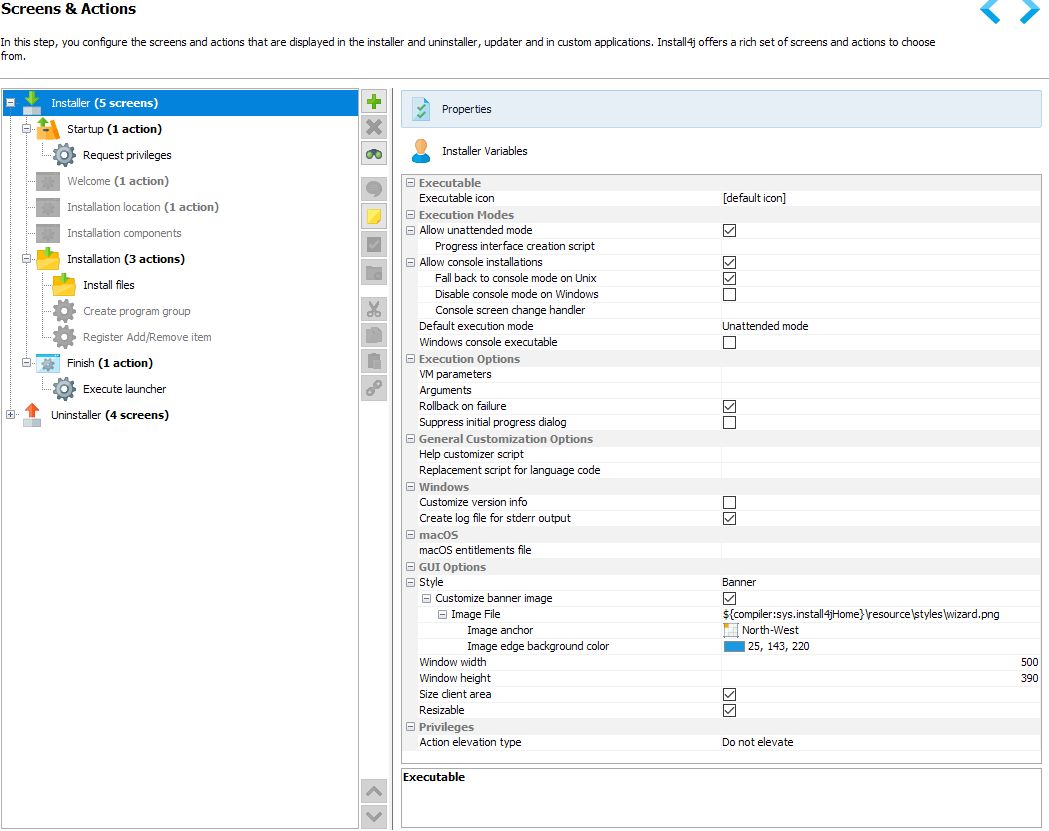
Task: Collapse the GUI Options section
Action: (x=411, y=567)
